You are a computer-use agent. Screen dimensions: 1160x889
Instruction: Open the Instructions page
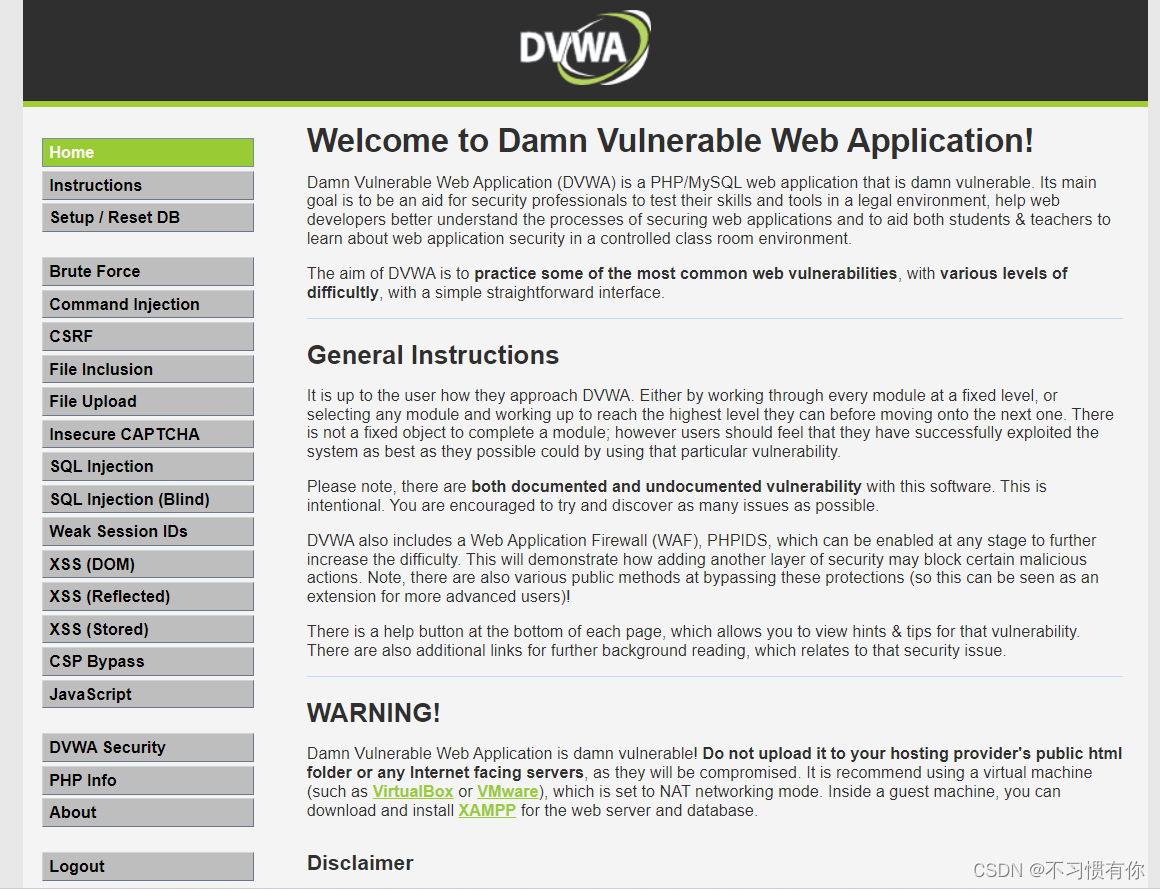[x=148, y=185]
